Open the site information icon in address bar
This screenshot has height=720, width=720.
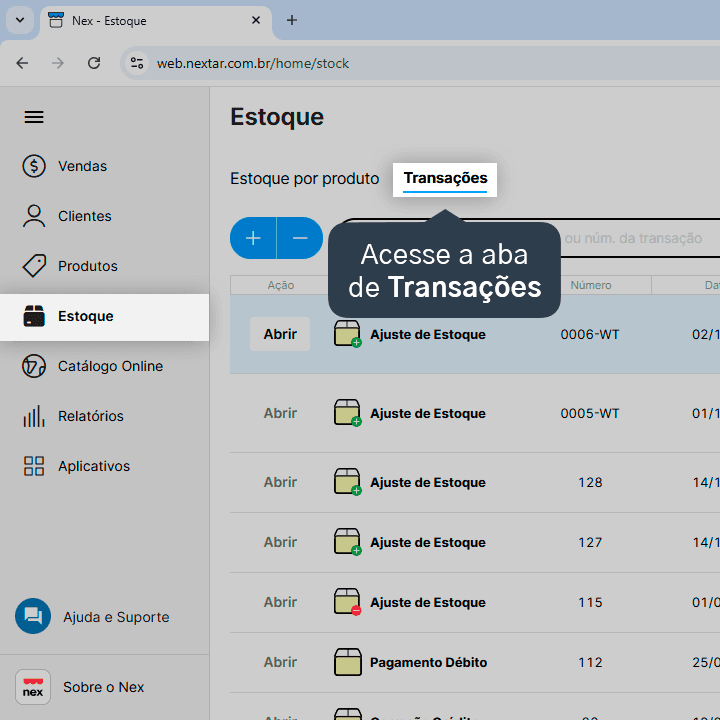pyautogui.click(x=137, y=63)
